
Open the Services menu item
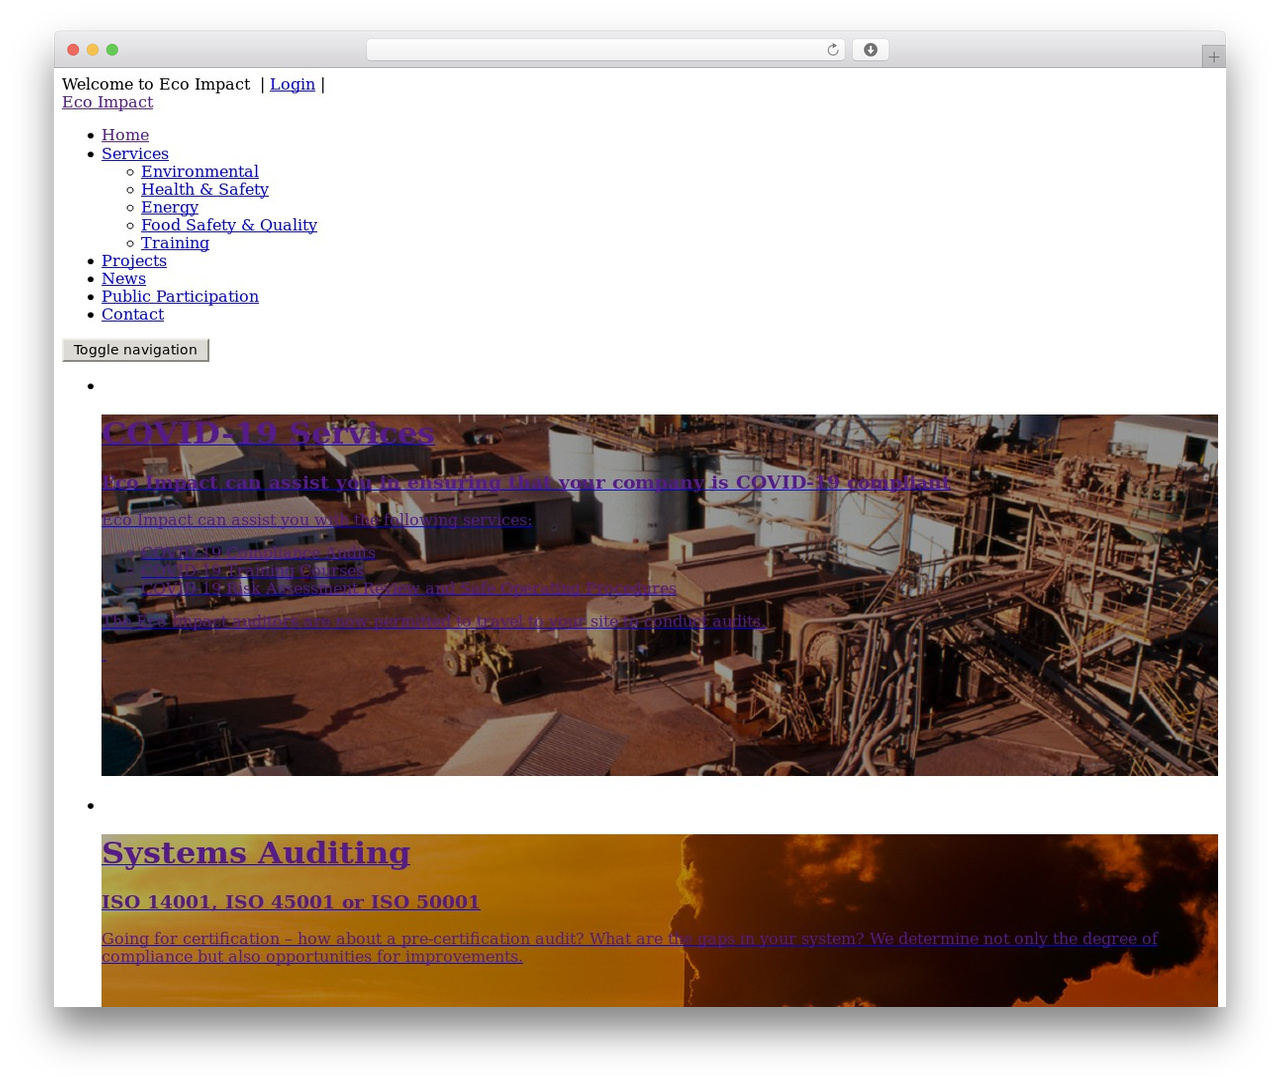(135, 154)
